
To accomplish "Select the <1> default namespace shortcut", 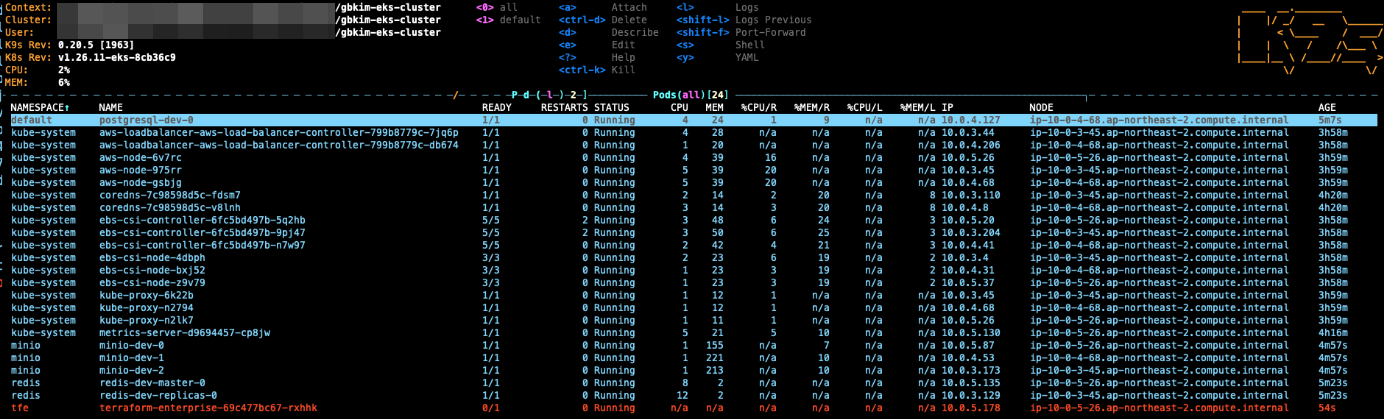I will pos(508,19).
